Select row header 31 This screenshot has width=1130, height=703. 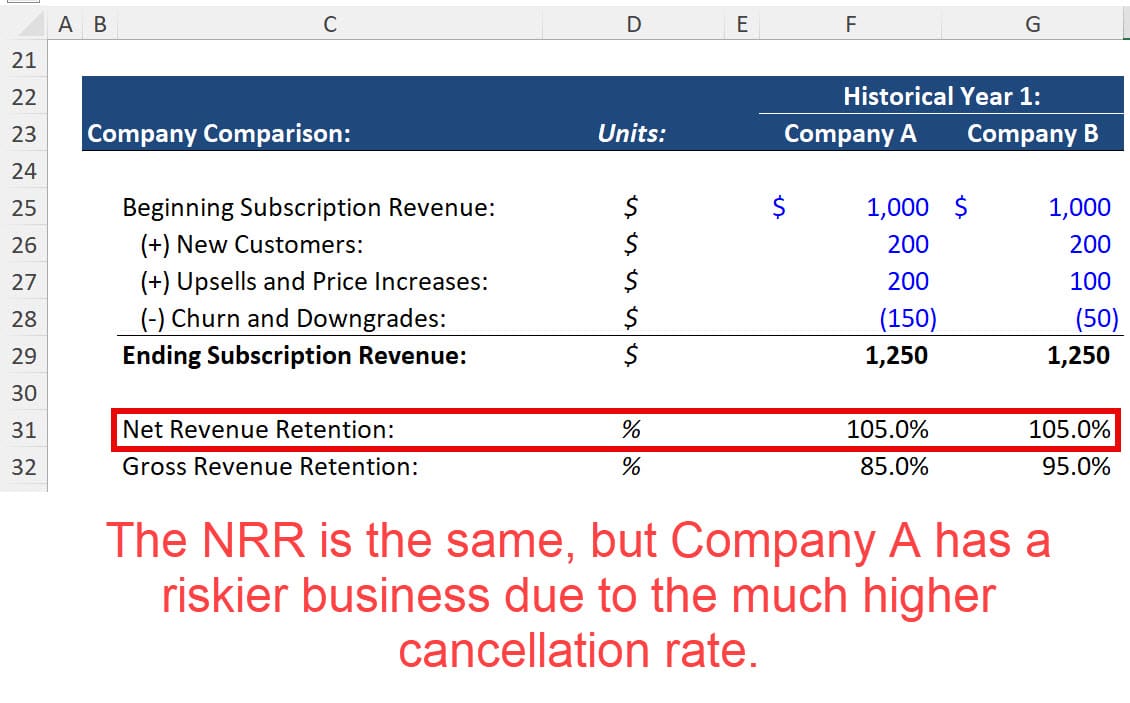pyautogui.click(x=23, y=430)
